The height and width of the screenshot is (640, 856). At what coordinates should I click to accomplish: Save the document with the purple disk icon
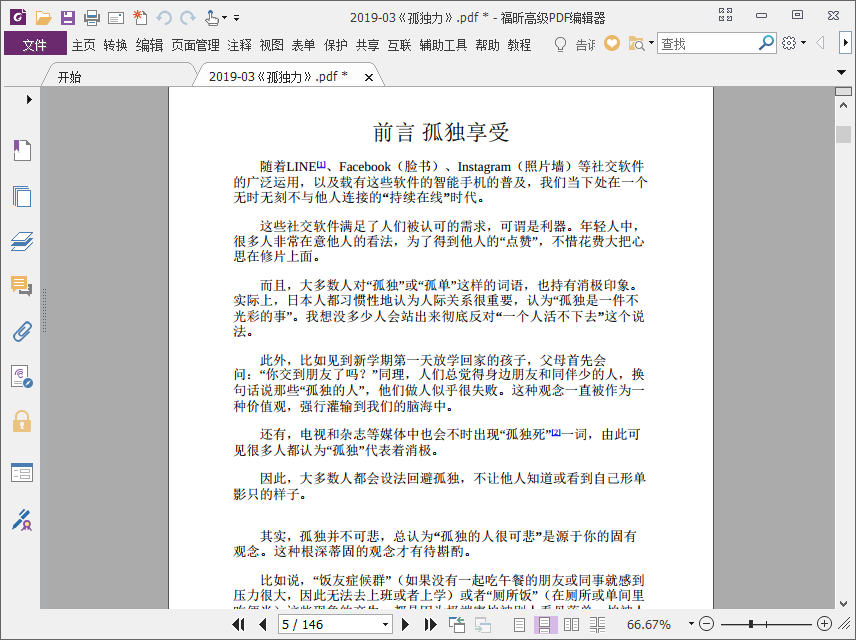click(x=68, y=17)
